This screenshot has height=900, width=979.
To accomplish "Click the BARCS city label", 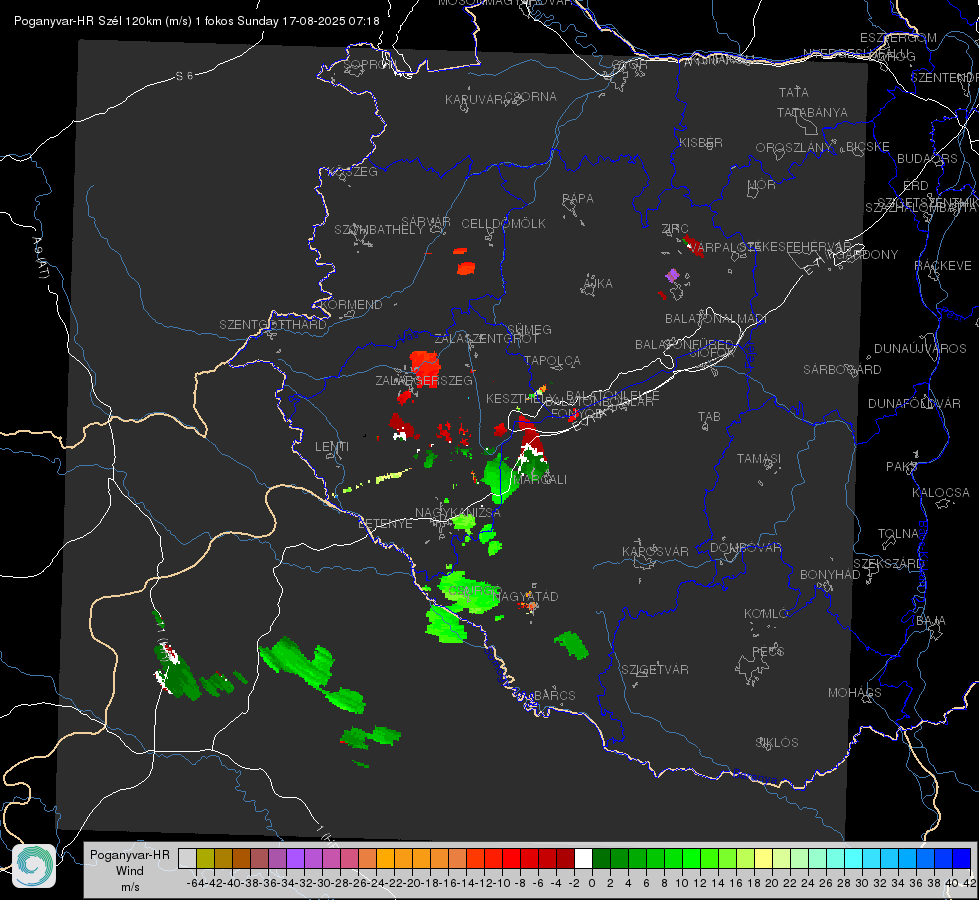I will pos(555,695).
